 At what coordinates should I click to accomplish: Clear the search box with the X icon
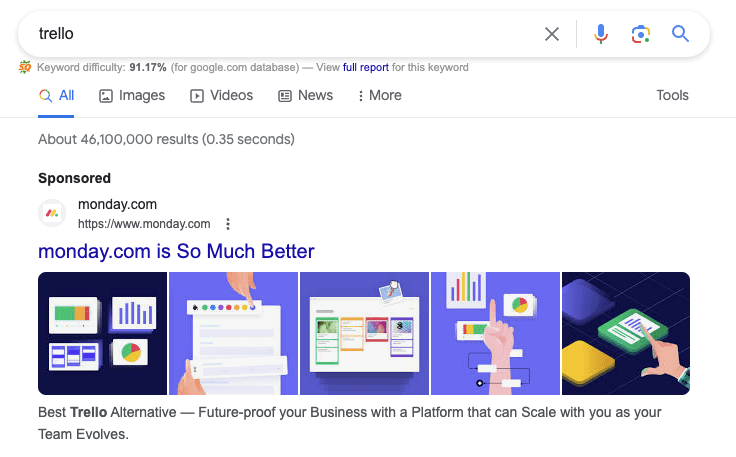click(x=552, y=34)
